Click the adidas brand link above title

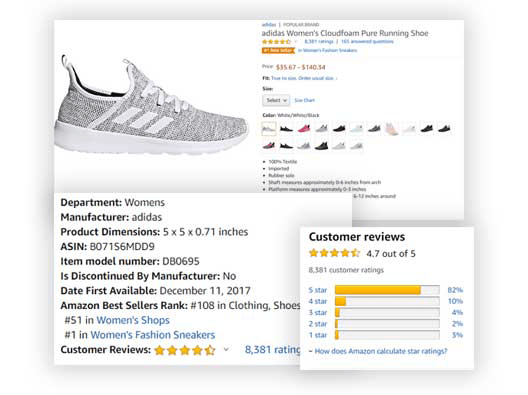pyautogui.click(x=269, y=25)
